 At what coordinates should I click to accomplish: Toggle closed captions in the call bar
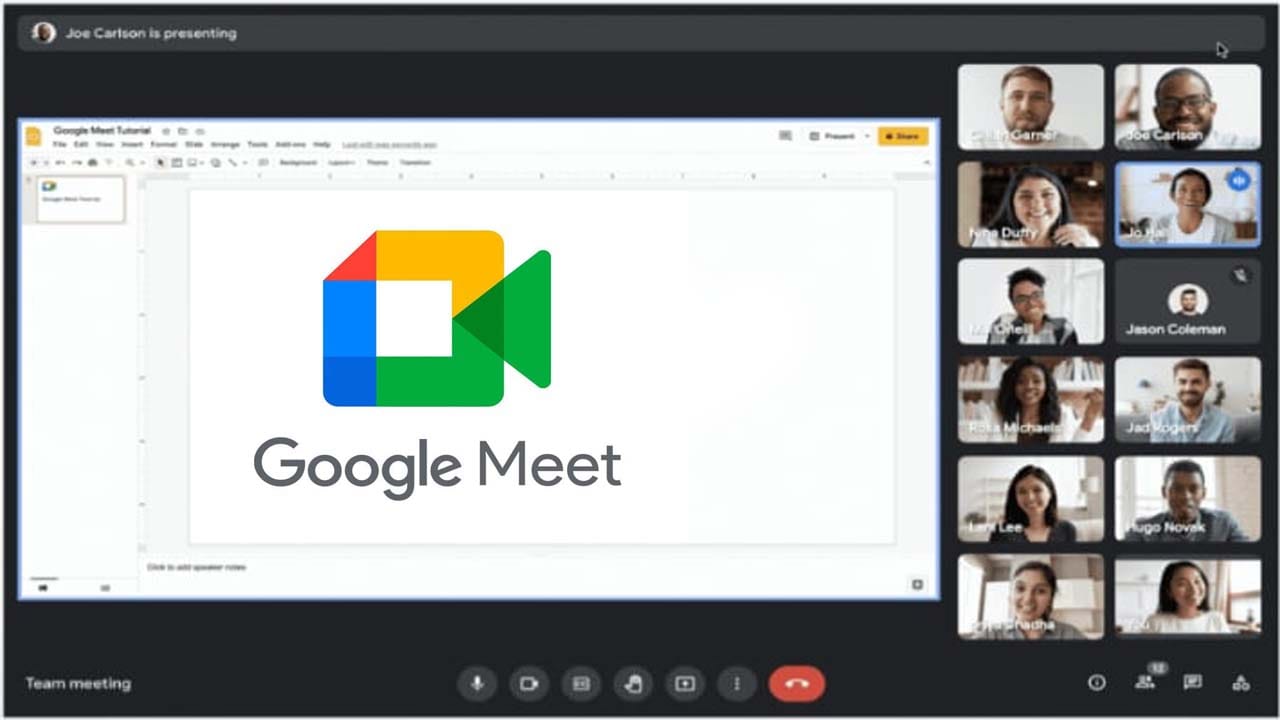point(581,684)
